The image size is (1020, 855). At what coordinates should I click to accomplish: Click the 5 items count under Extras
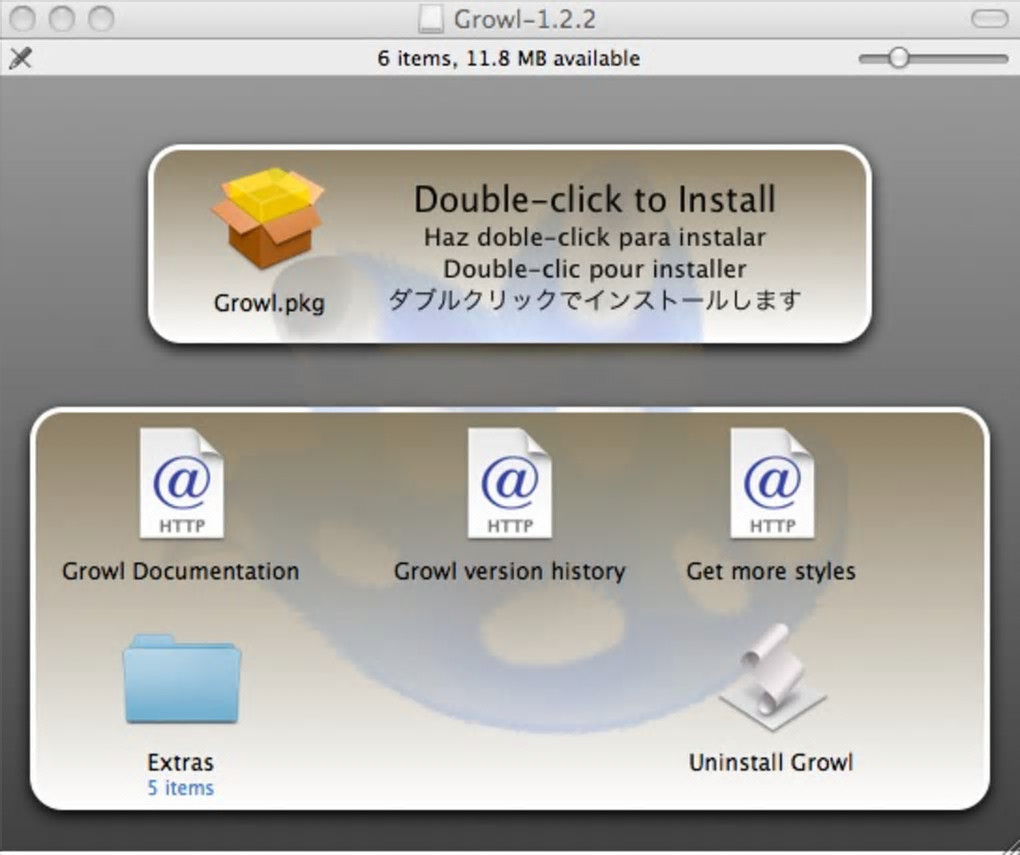tap(180, 788)
